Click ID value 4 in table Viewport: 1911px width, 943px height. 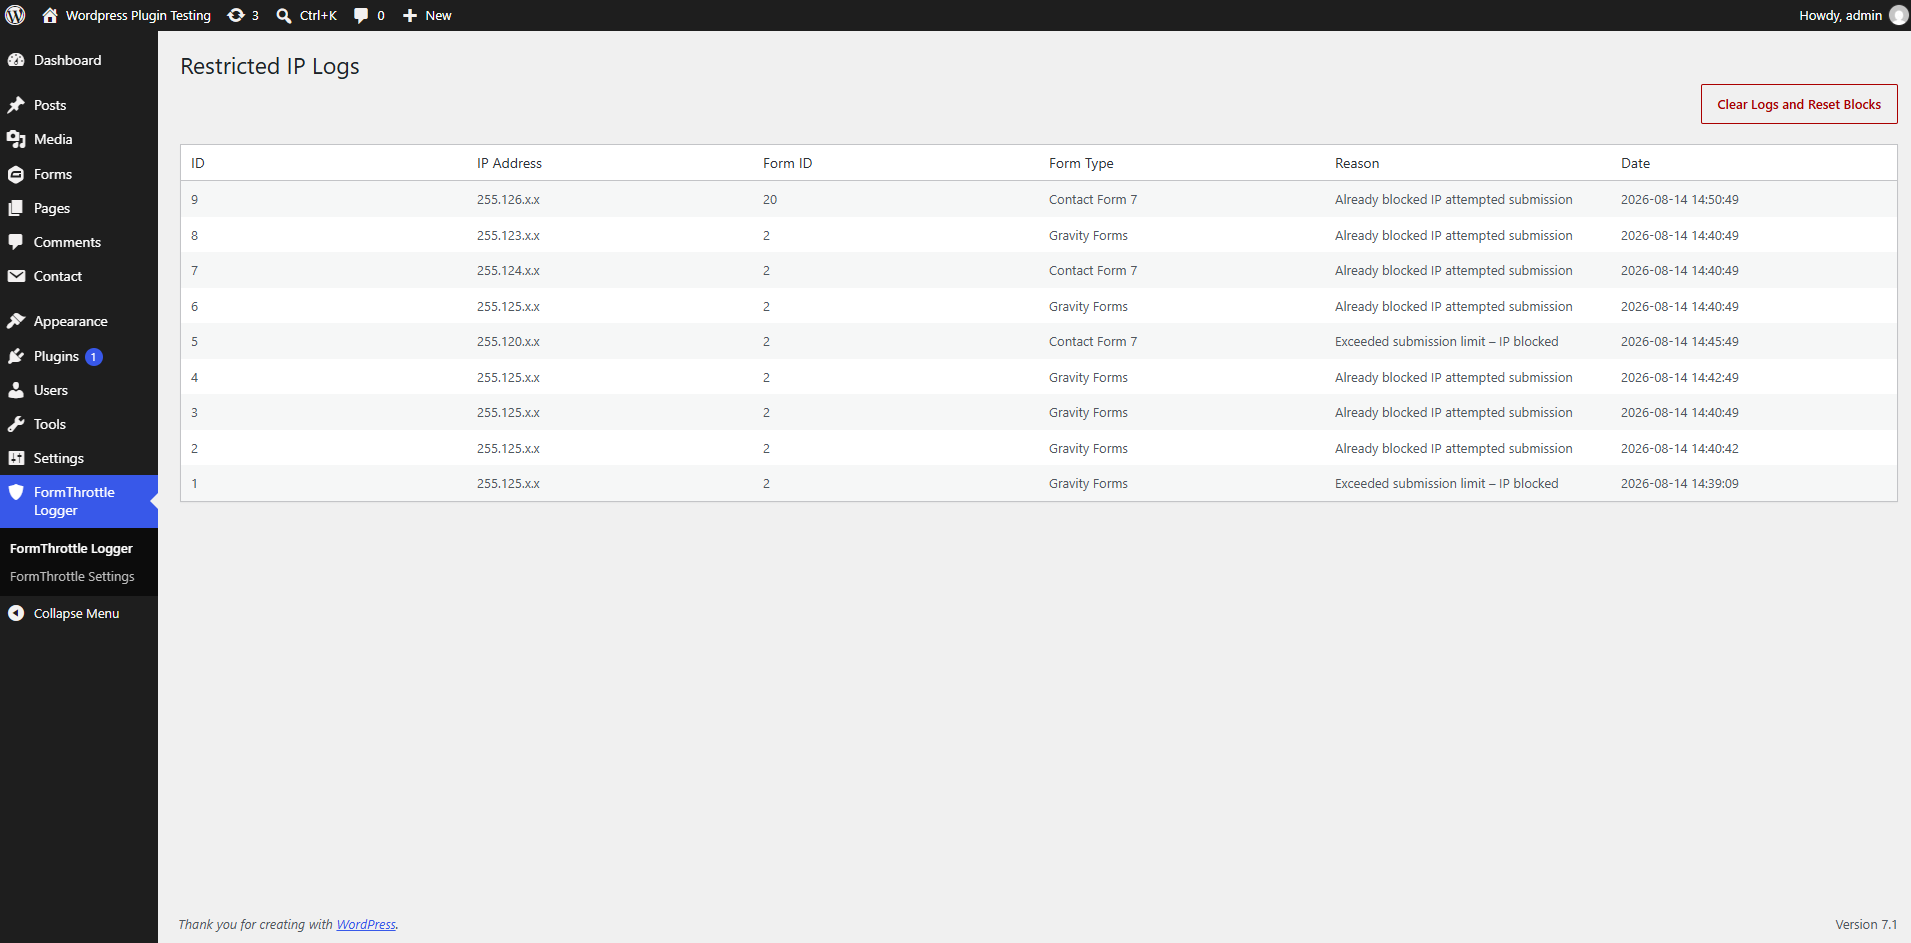[194, 377]
